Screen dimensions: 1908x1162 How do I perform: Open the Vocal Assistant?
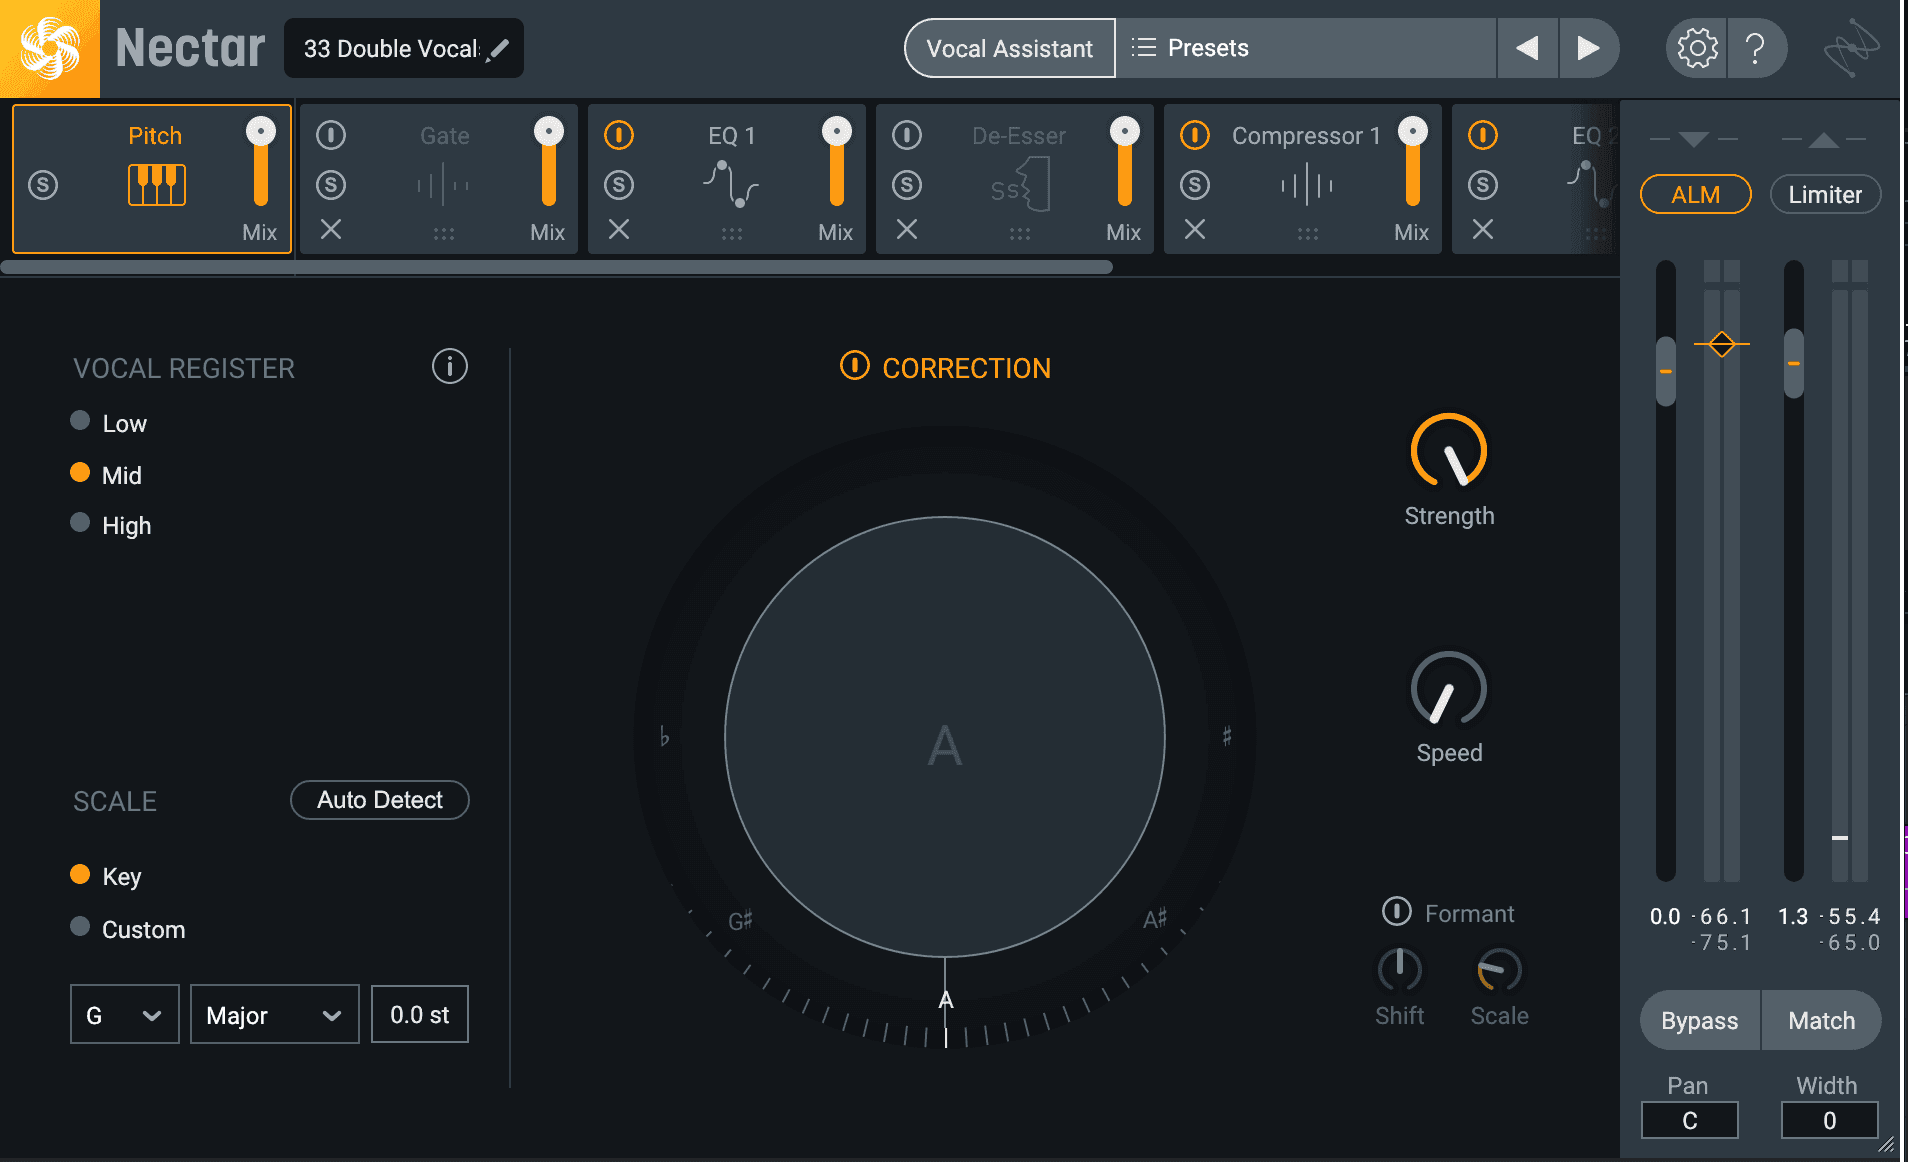[x=1010, y=48]
